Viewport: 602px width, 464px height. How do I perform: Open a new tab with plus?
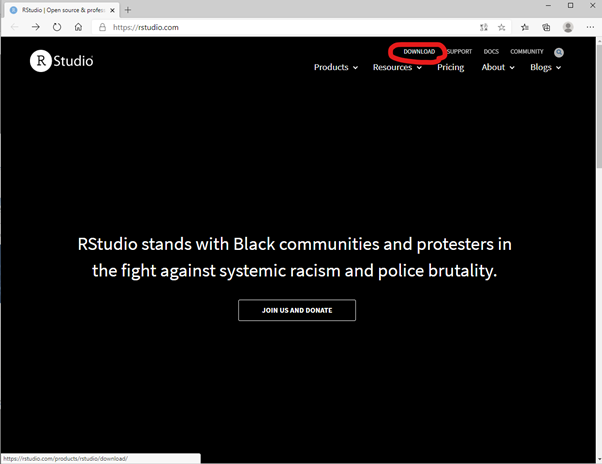click(x=128, y=10)
